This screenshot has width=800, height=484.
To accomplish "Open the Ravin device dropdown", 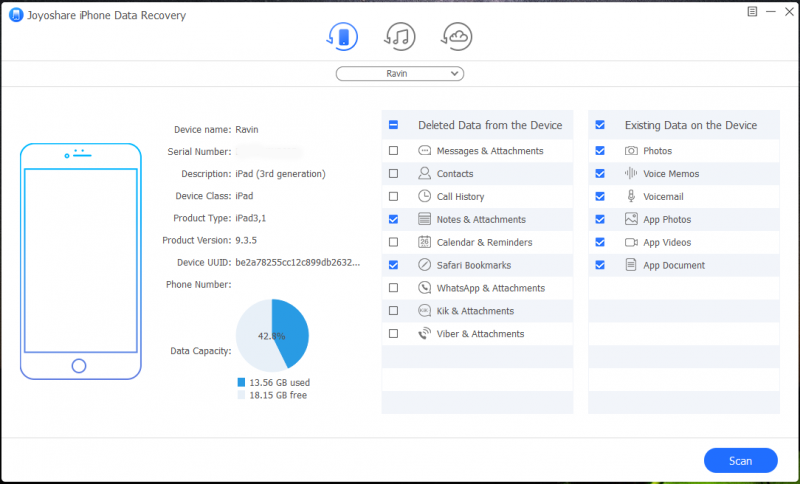I will click(x=399, y=73).
